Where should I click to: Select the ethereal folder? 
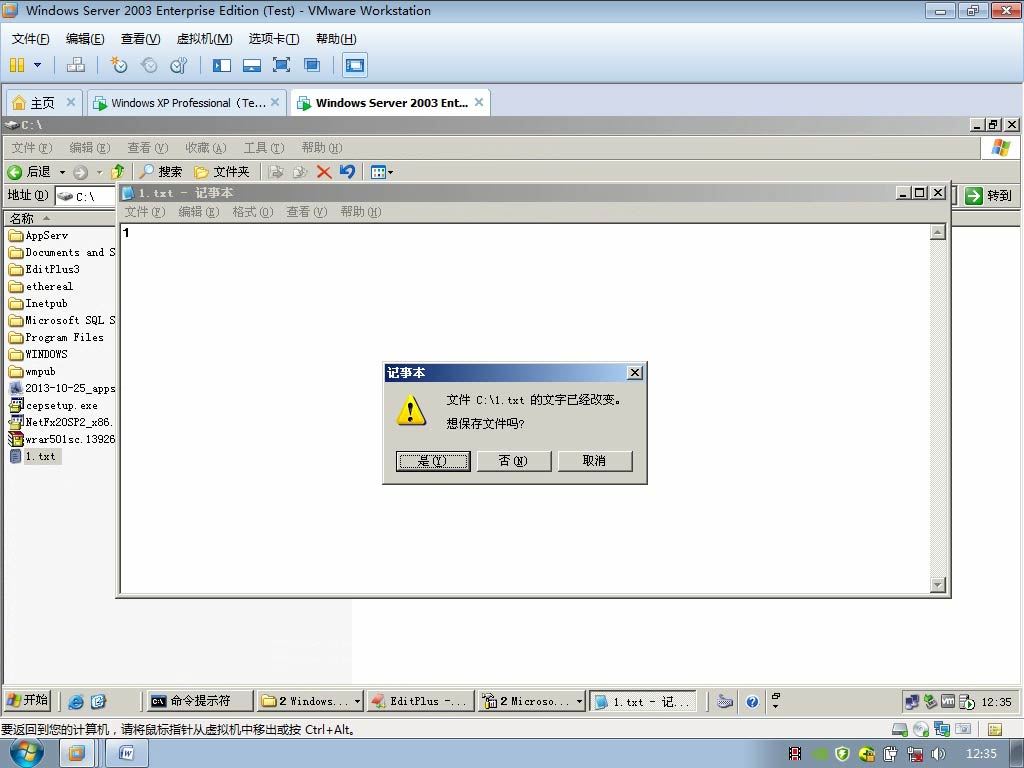click(42, 286)
